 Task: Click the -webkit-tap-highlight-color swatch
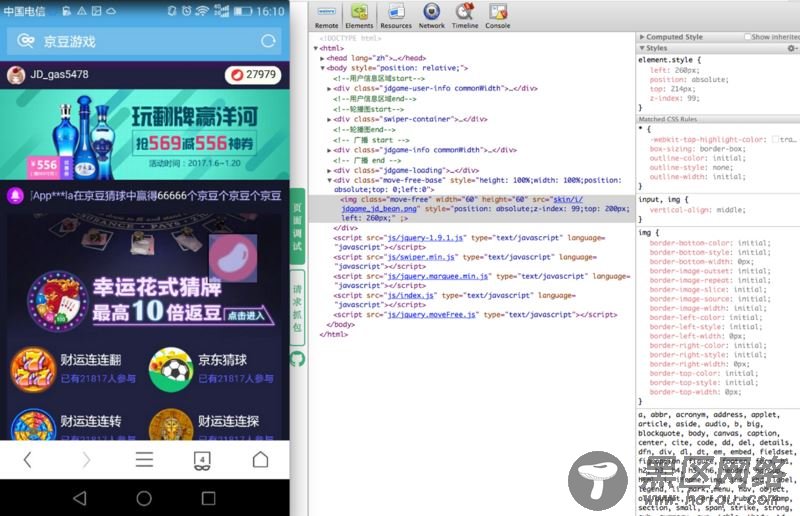(x=776, y=139)
